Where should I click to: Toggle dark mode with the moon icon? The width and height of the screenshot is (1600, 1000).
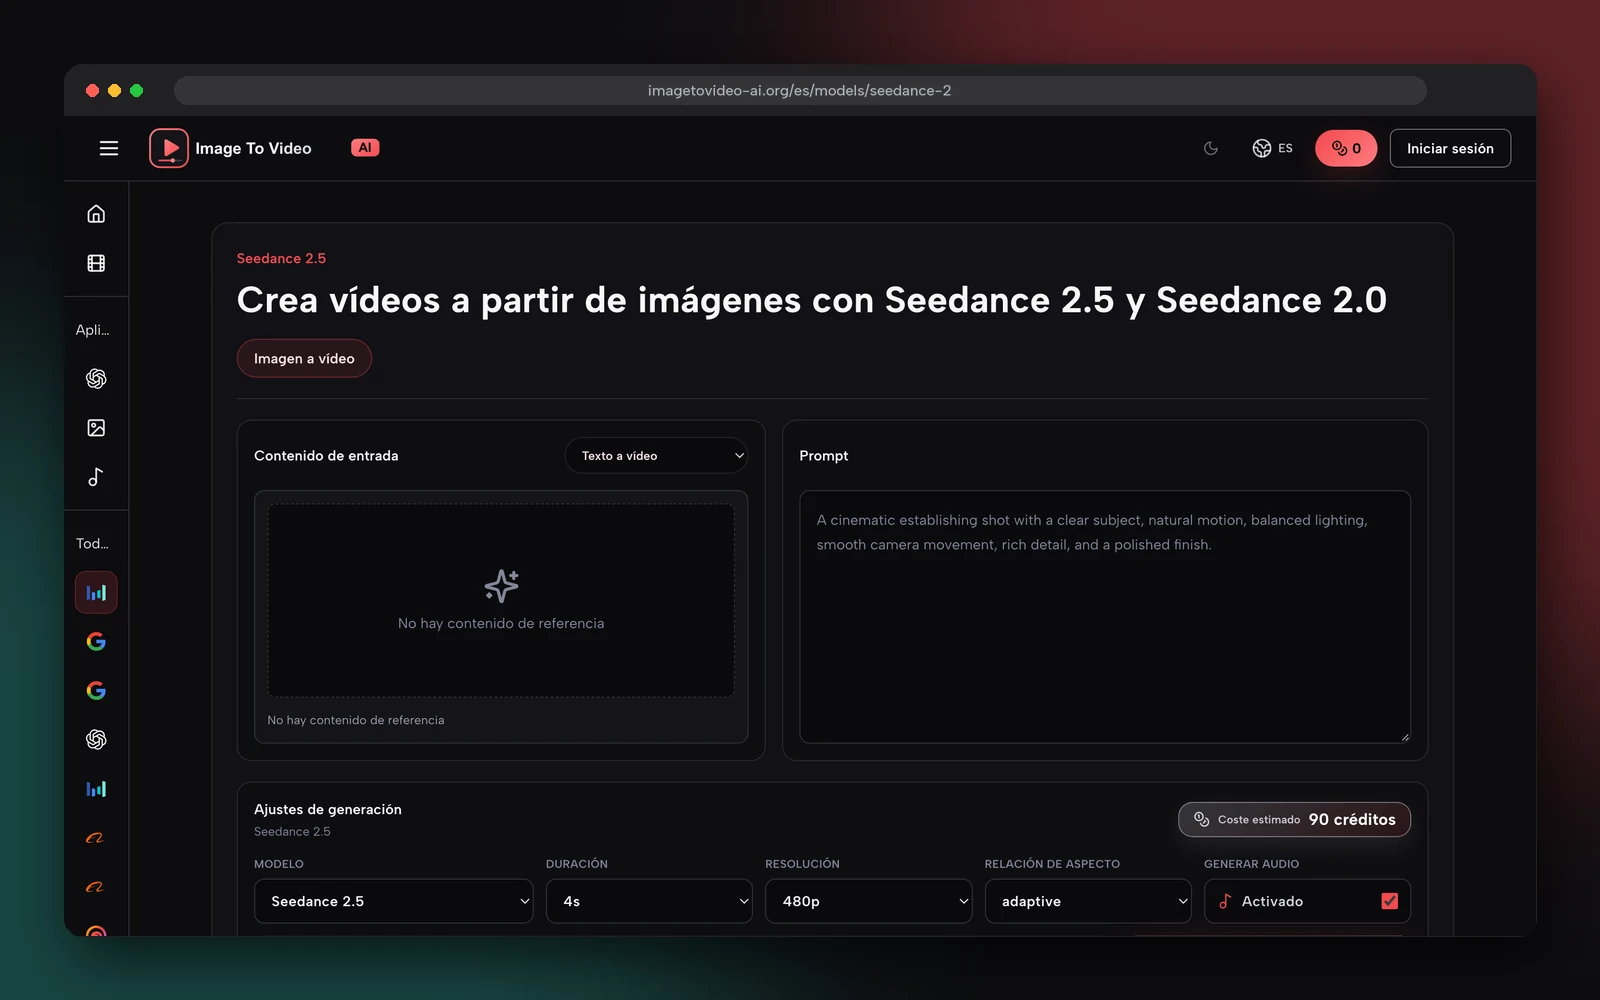pos(1211,148)
